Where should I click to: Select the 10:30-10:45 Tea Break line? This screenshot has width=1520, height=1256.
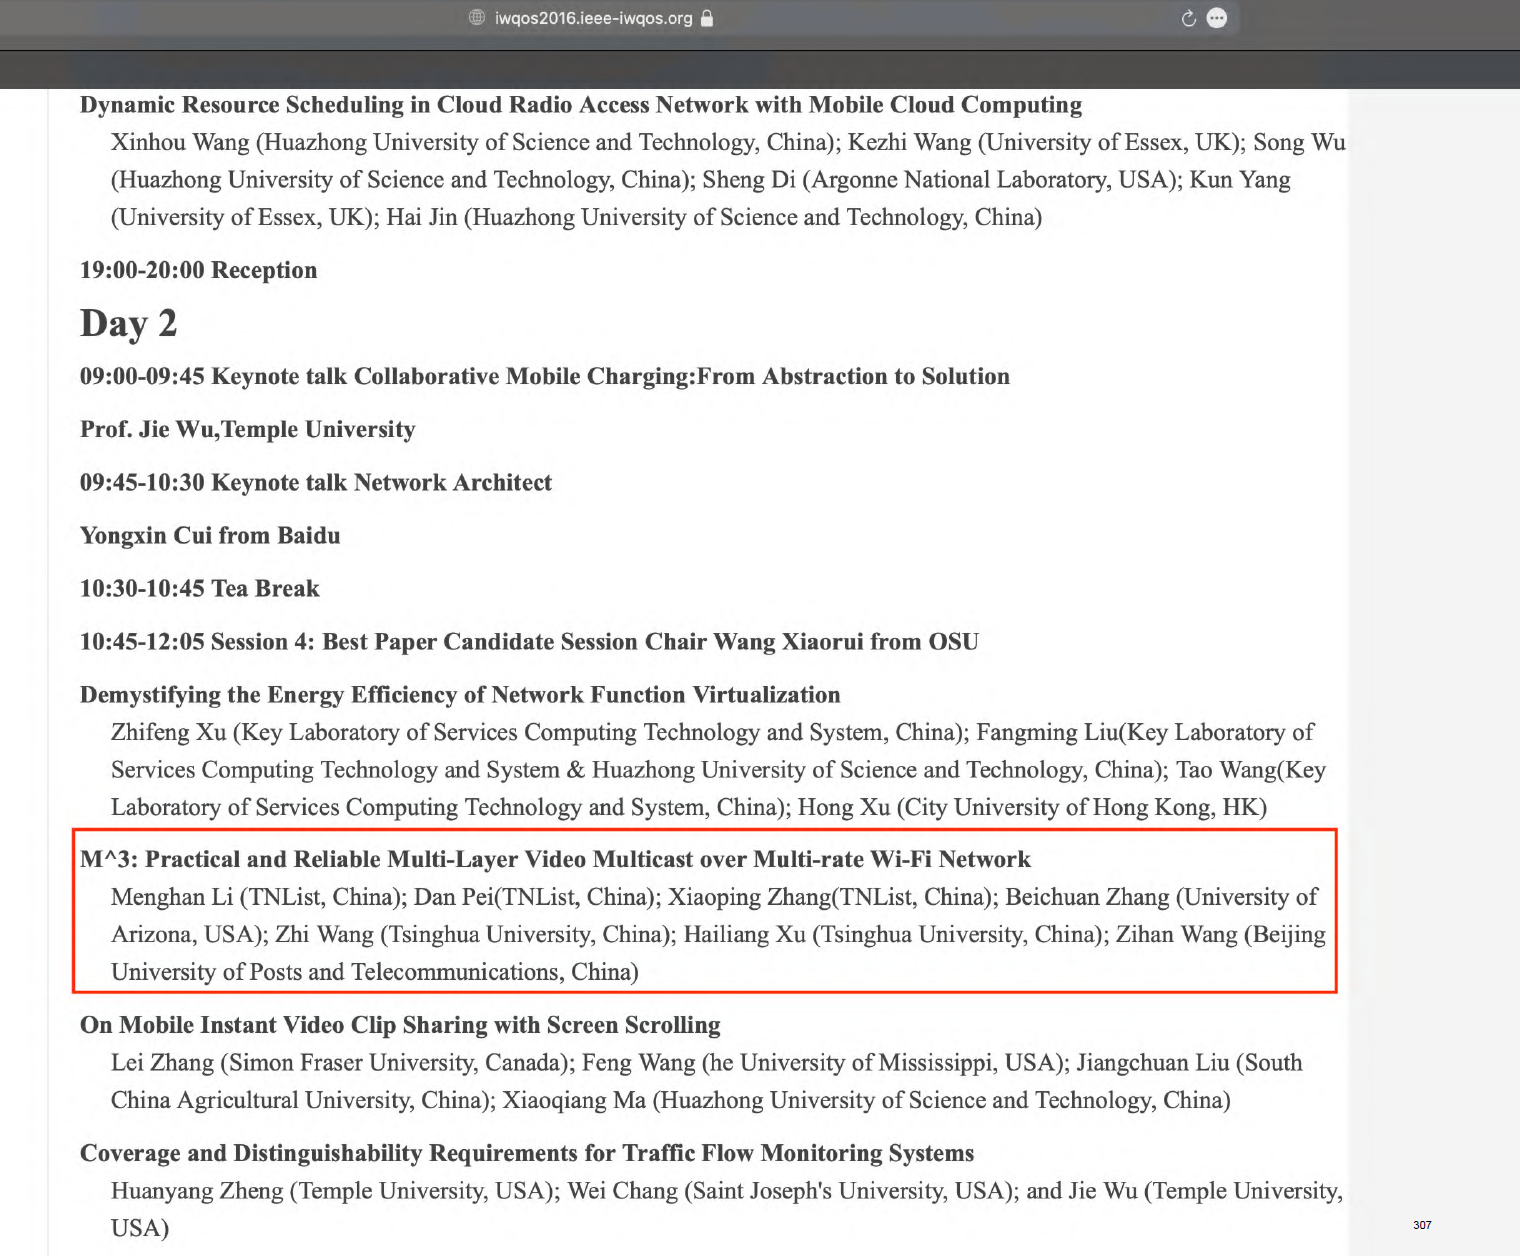(199, 588)
